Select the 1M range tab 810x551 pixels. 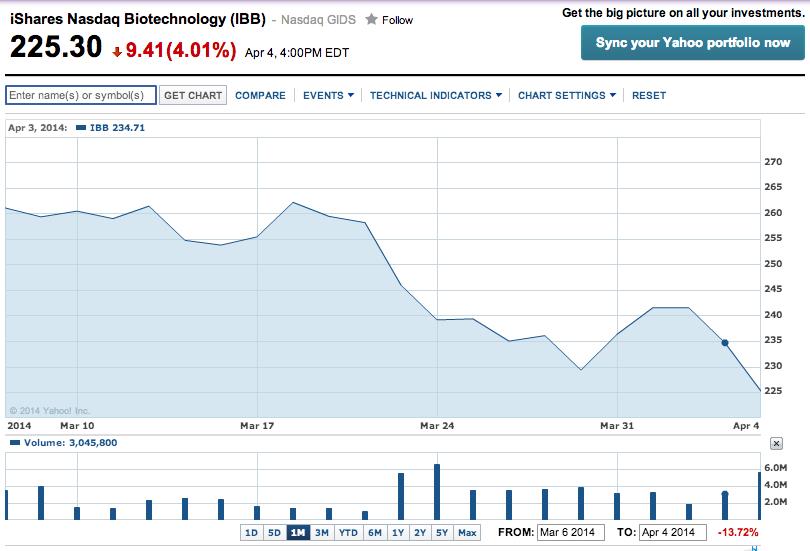tap(298, 532)
